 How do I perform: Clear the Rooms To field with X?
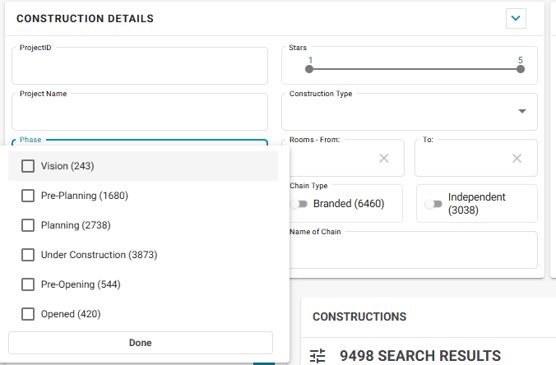click(517, 158)
